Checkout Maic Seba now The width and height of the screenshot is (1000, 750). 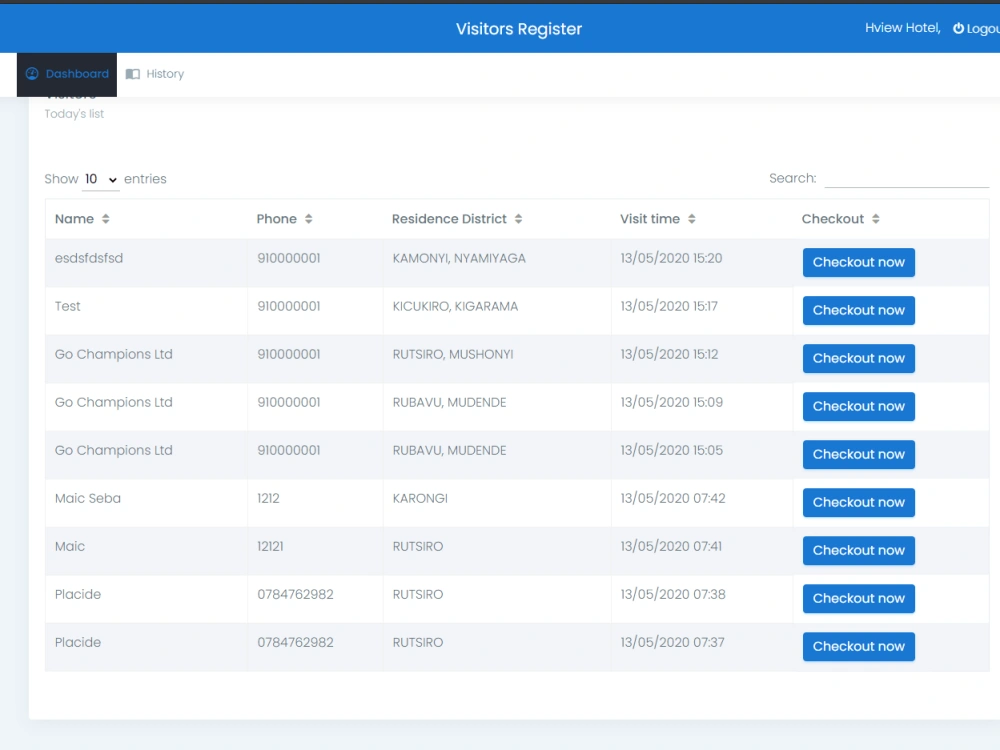858,503
